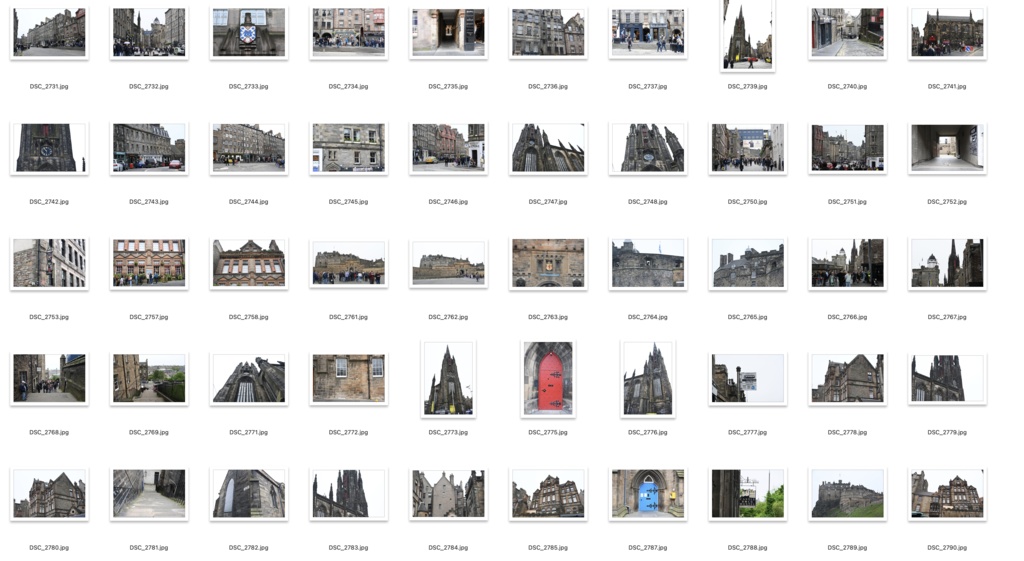Select the tunnel passage thumbnail DSC_2752.jpg
Screen dimensions: 1024x561
[947, 148]
